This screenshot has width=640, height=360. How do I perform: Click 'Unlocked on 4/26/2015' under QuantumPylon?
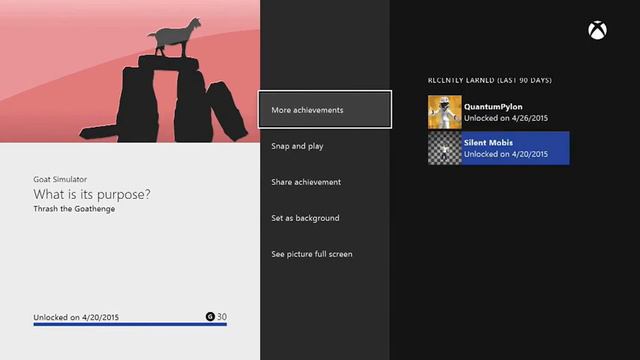coord(506,118)
